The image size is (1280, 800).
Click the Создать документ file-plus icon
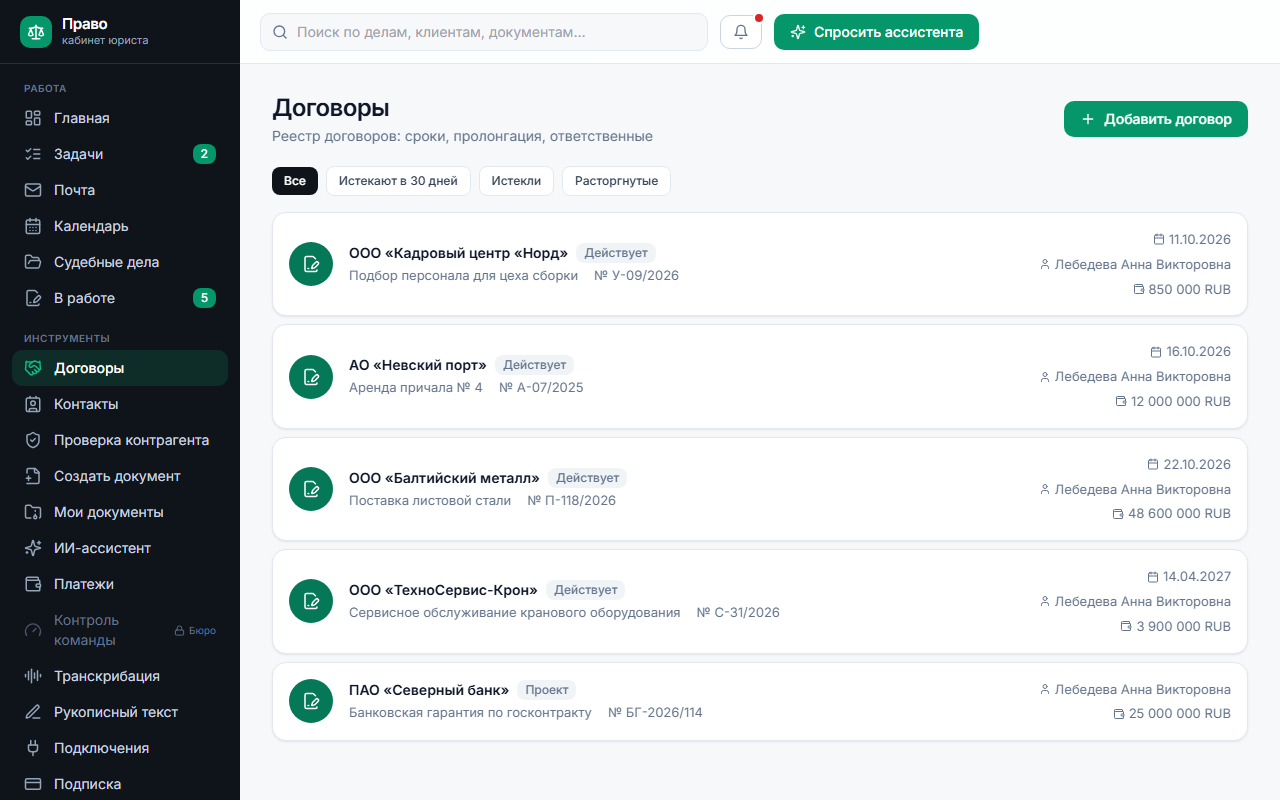tap(33, 476)
